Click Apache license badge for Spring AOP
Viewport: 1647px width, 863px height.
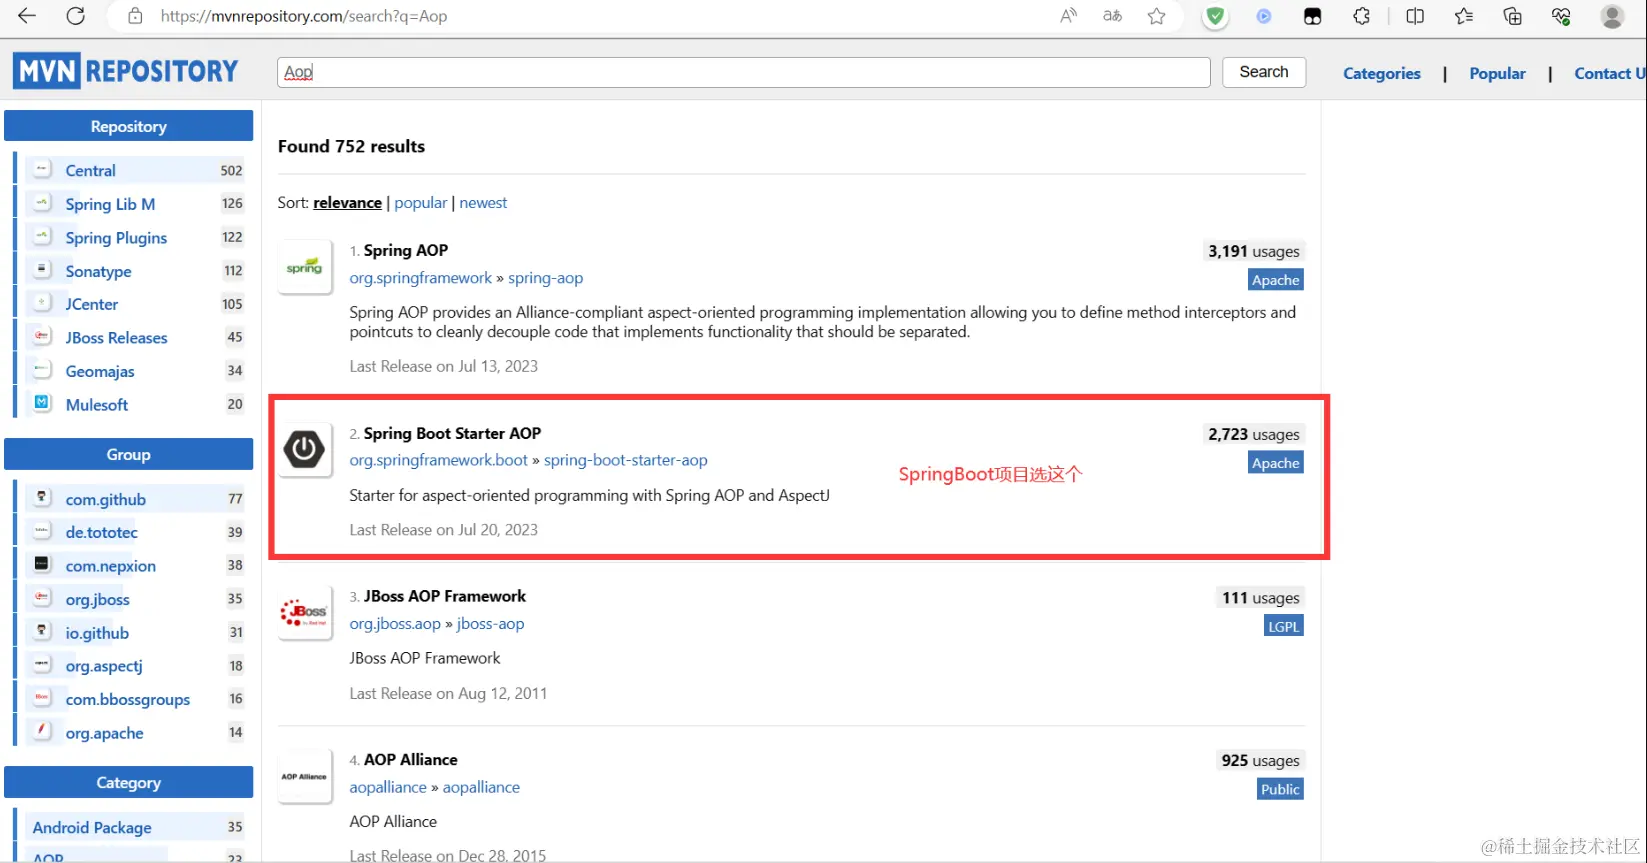pyautogui.click(x=1276, y=280)
